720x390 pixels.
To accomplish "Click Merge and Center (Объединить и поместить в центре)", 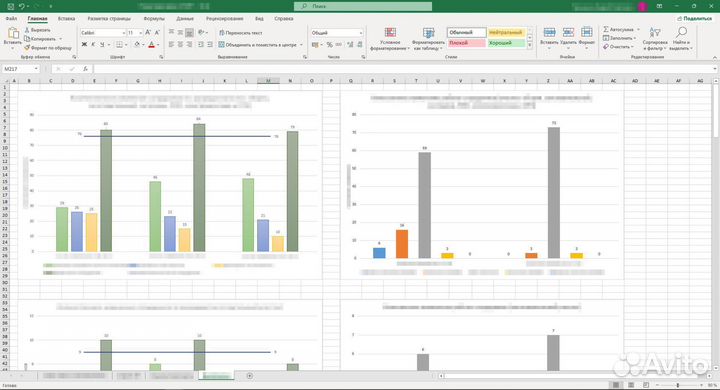I will coord(258,45).
